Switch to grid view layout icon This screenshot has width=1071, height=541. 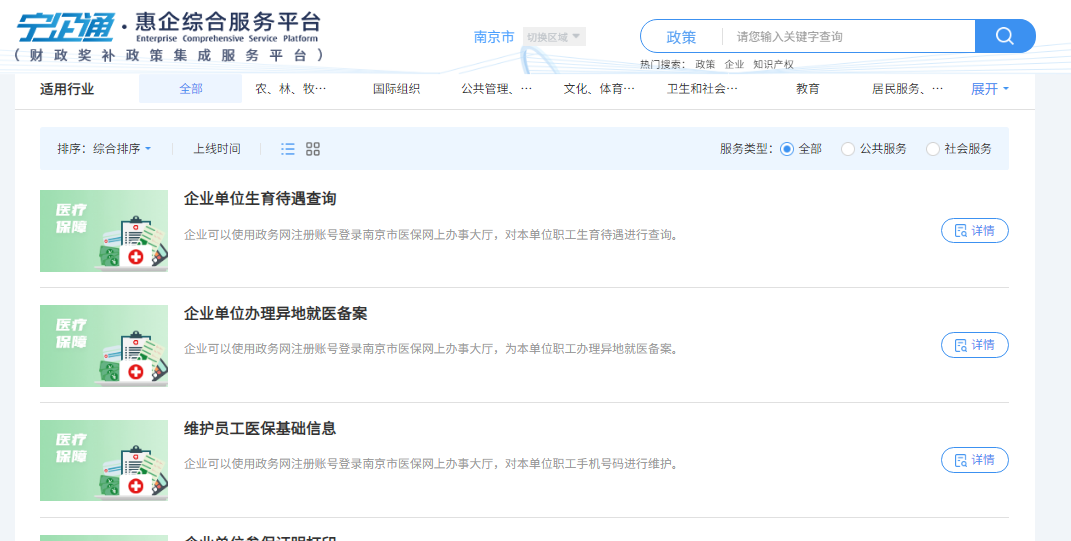click(313, 149)
